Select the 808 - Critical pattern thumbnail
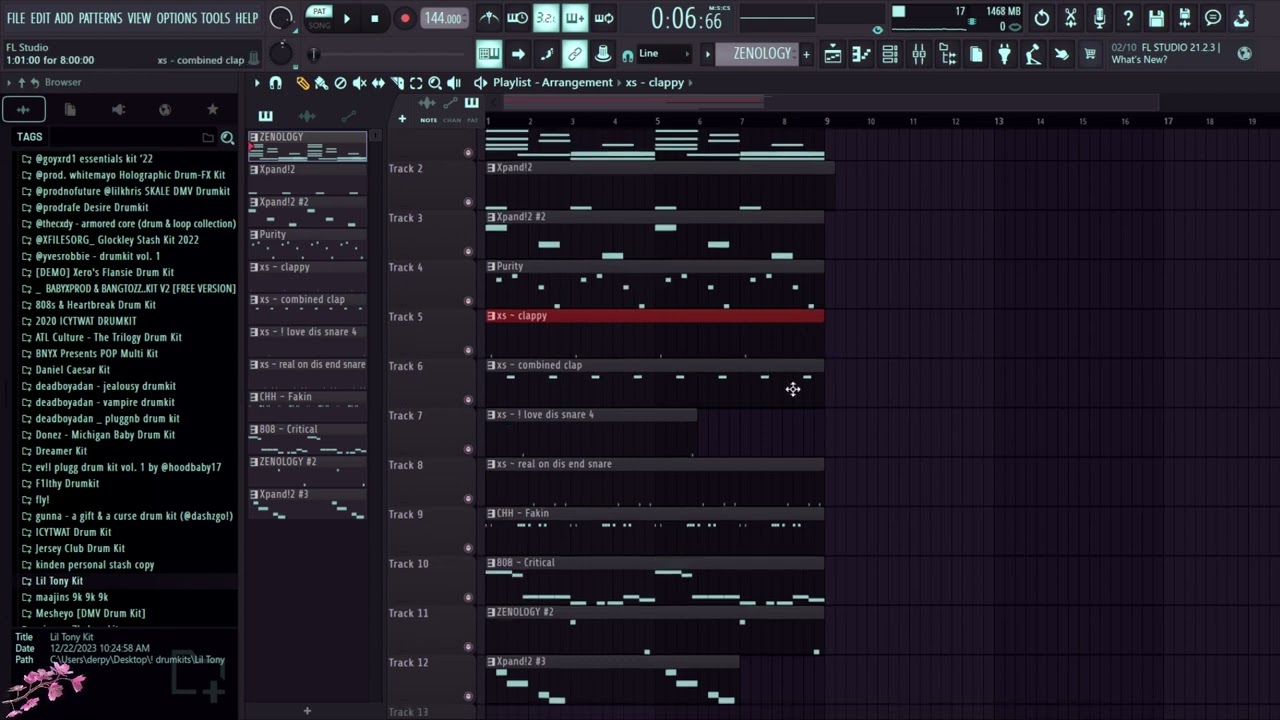 307,438
